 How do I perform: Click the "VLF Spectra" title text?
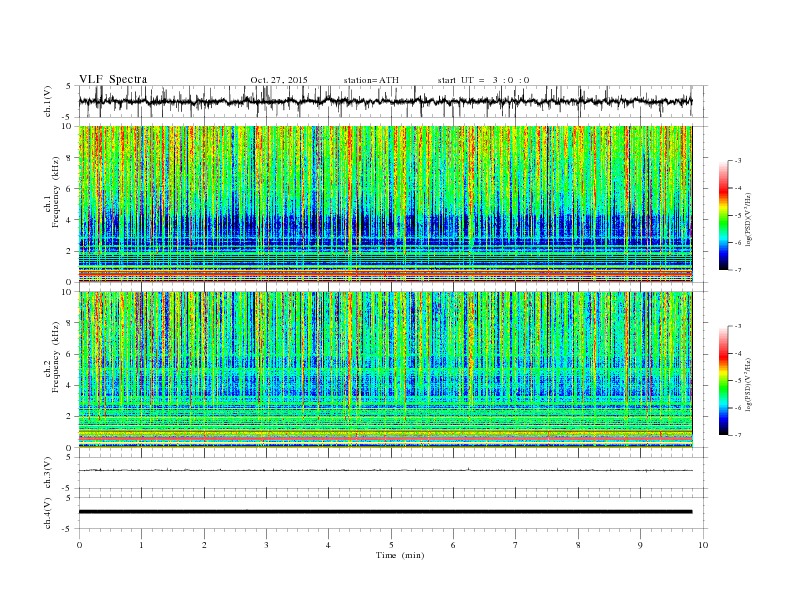(113, 79)
